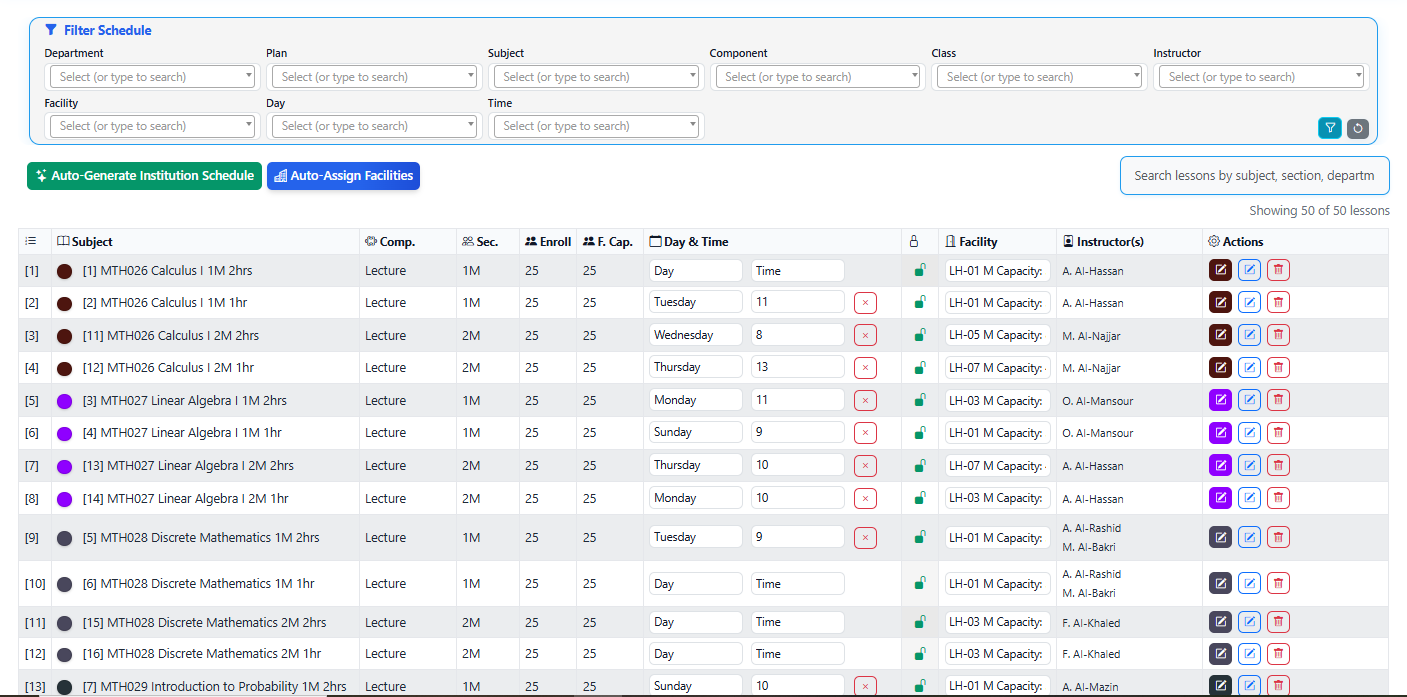
Task: Lock the Discrete Mathematics 1M 1hr lesson
Action: pos(920,584)
